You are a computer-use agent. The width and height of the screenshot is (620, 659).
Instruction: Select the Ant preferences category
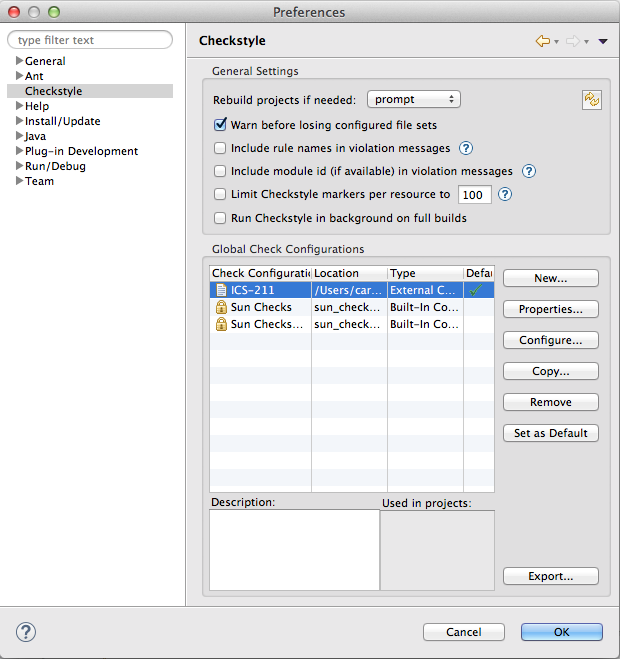34,76
